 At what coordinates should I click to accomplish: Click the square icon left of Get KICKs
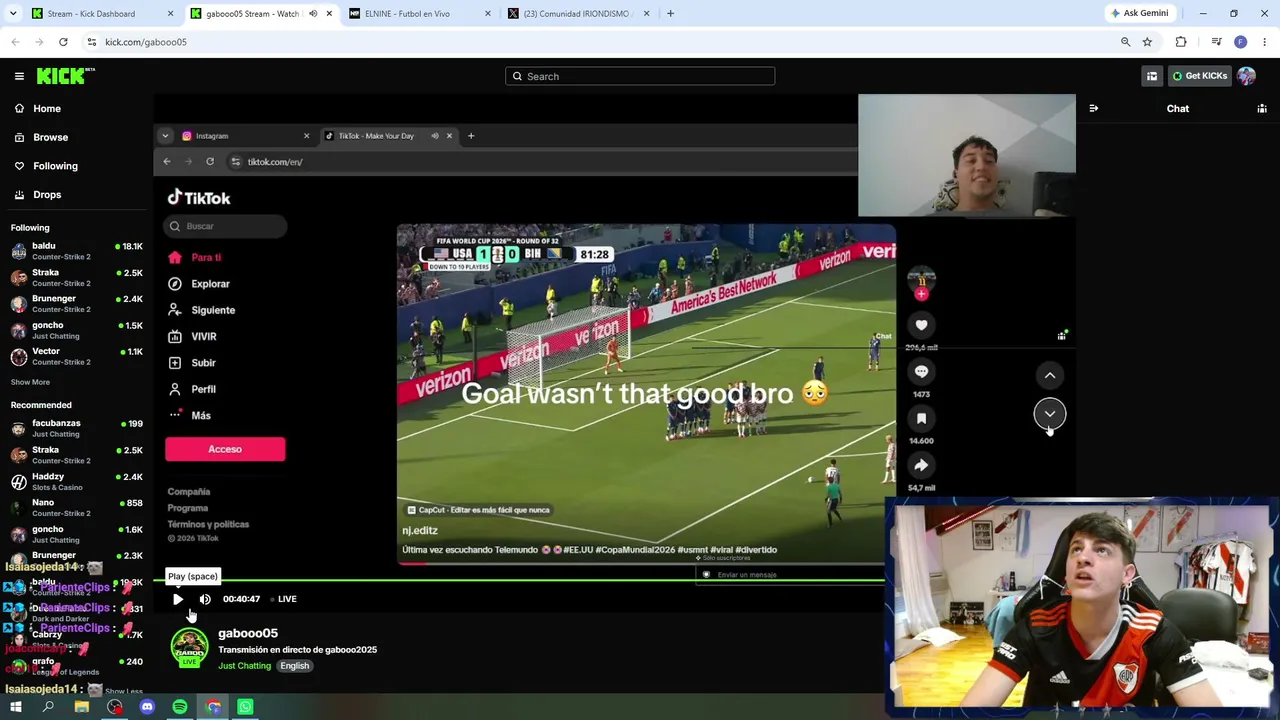point(1152,76)
